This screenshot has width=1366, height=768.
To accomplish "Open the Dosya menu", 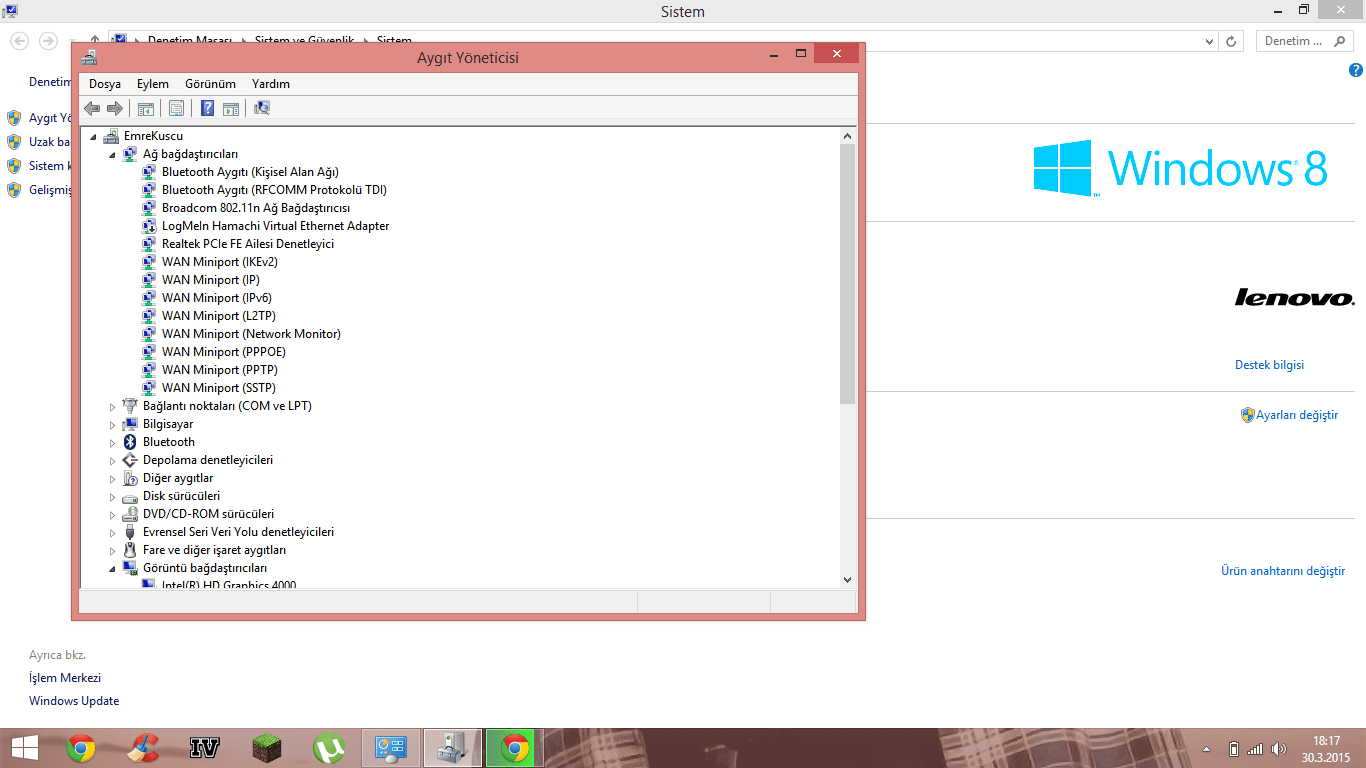I will (105, 84).
